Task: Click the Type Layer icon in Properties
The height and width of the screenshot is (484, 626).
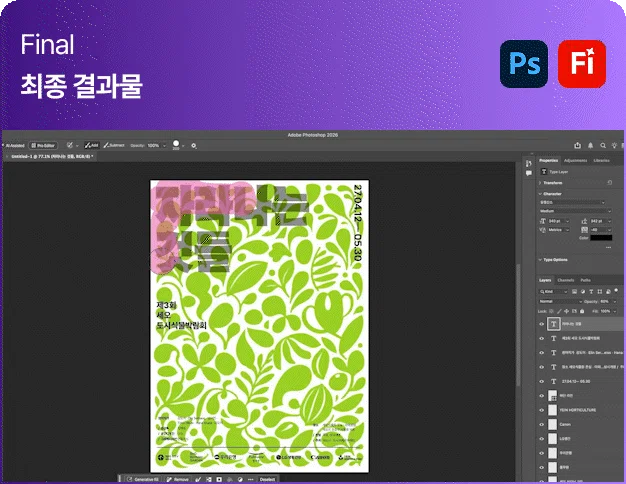Action: click(544, 172)
